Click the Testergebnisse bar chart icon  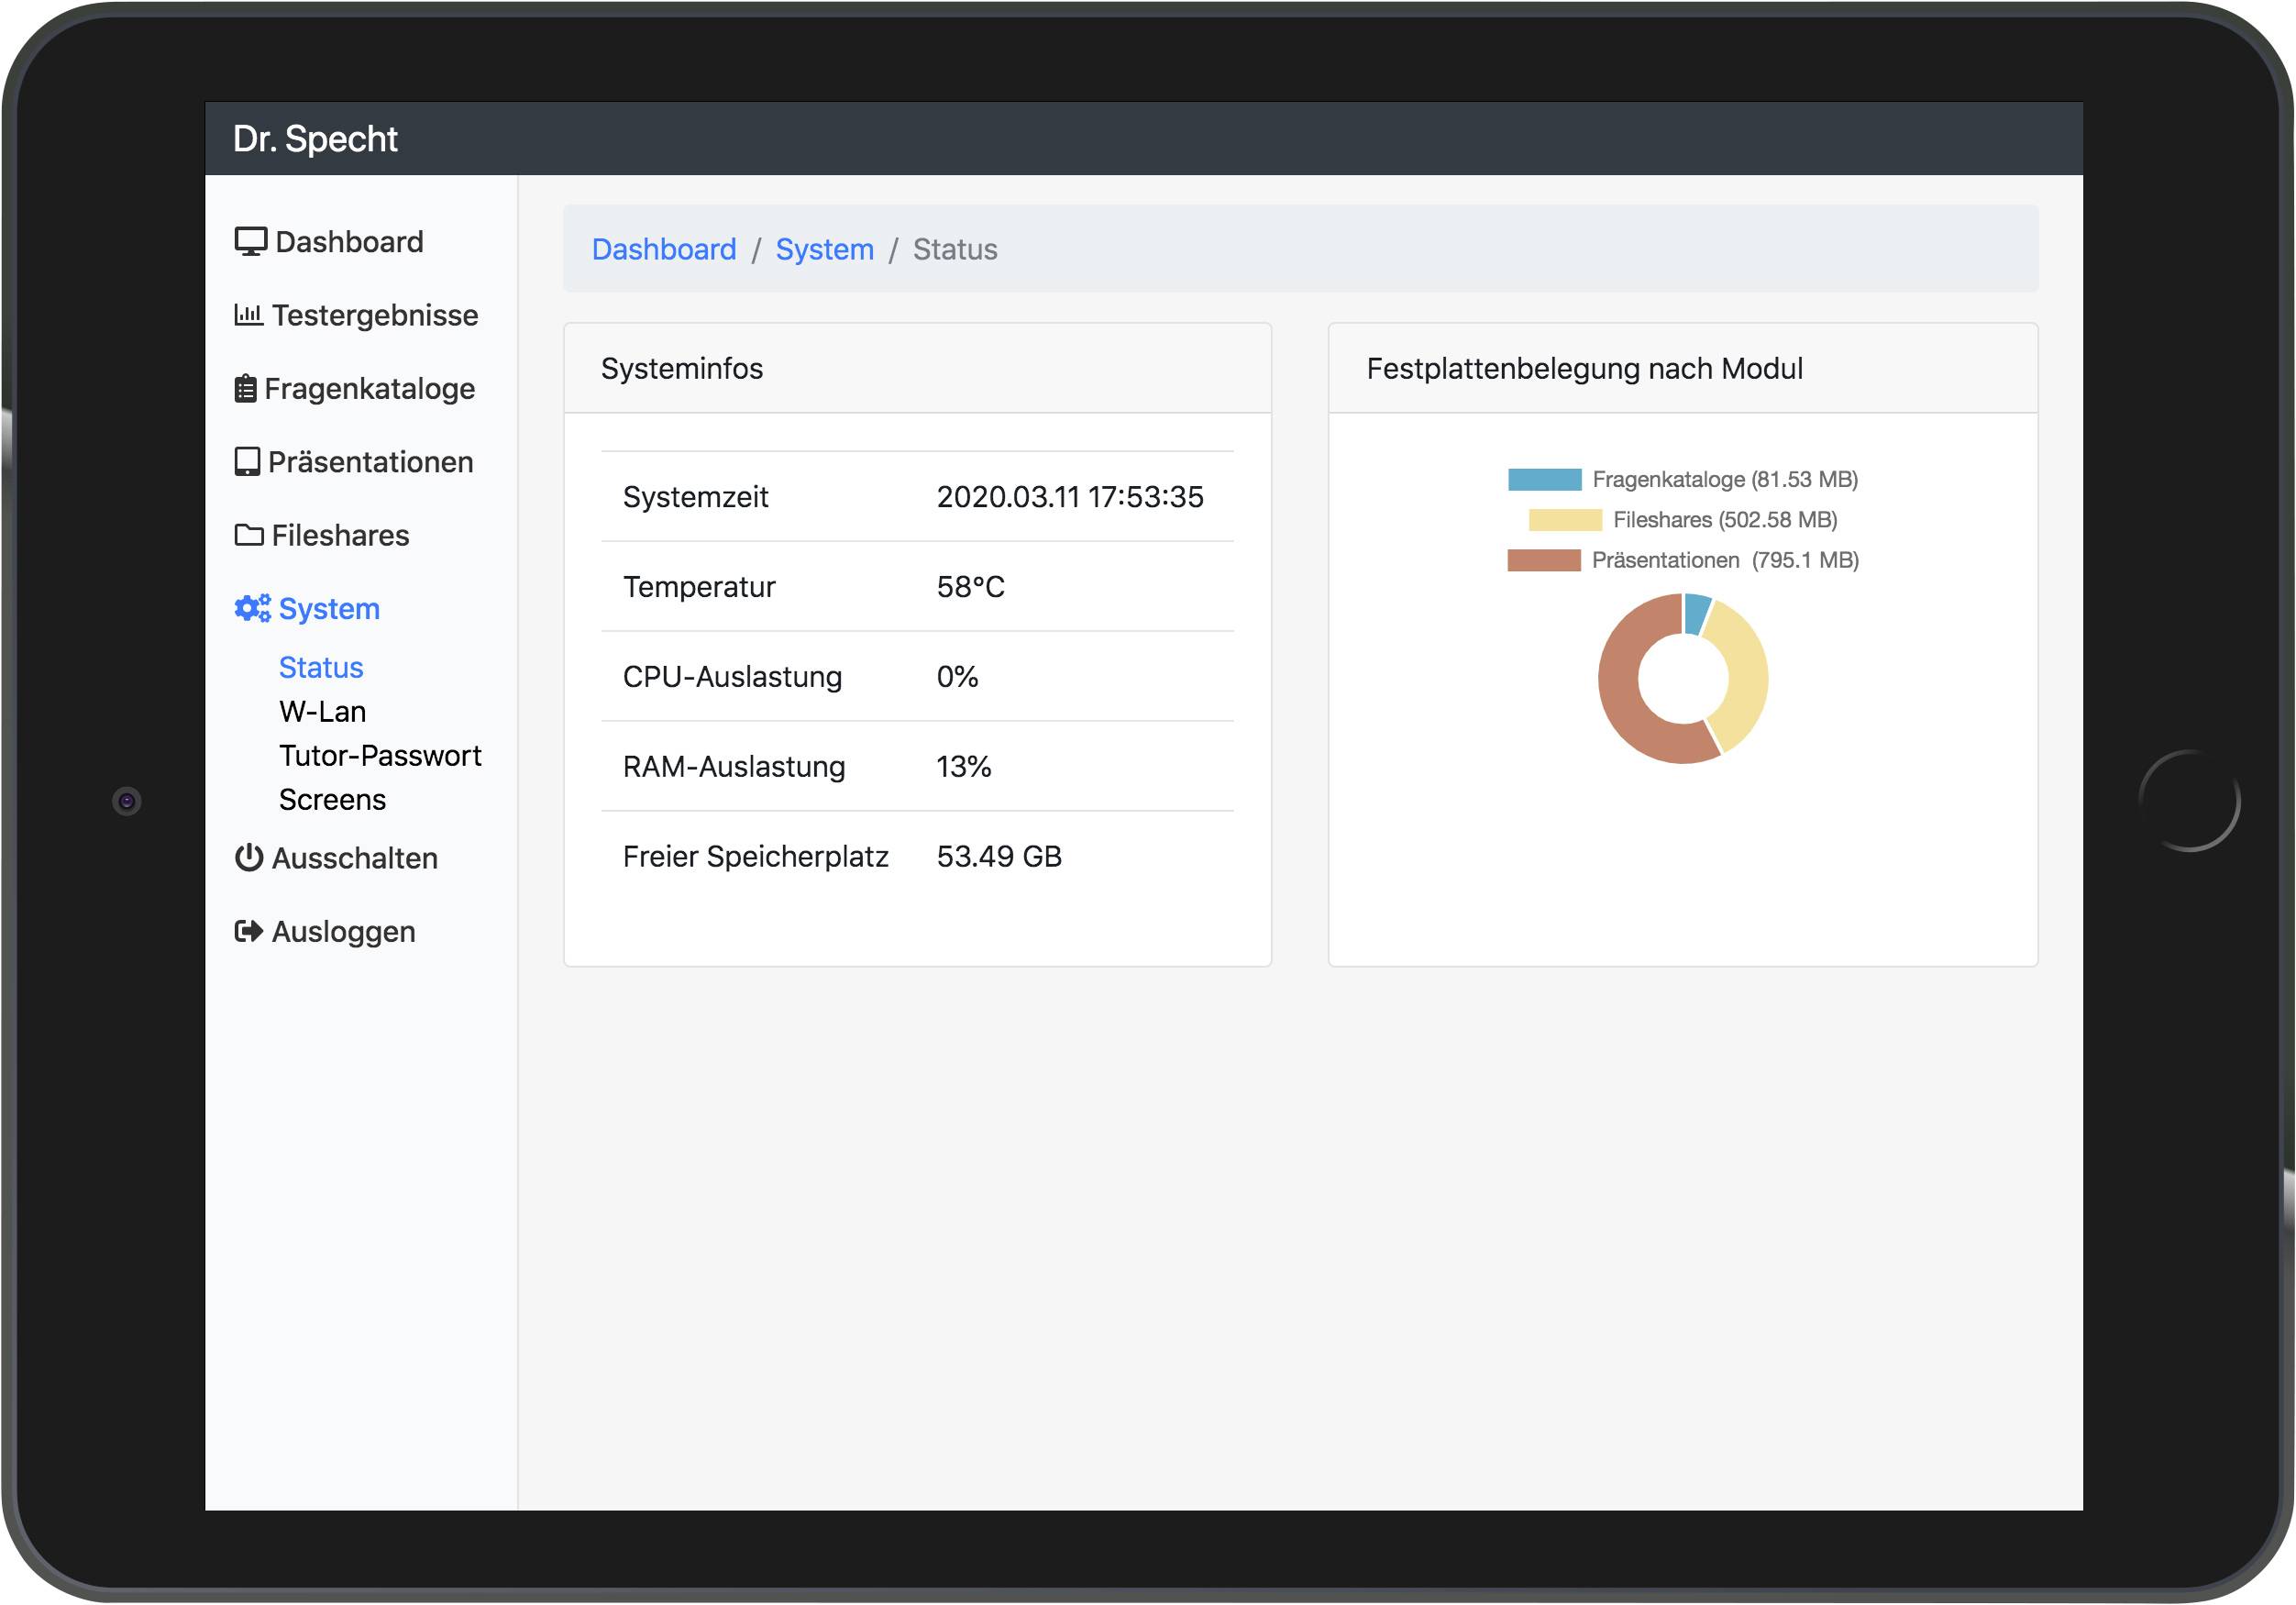(248, 315)
